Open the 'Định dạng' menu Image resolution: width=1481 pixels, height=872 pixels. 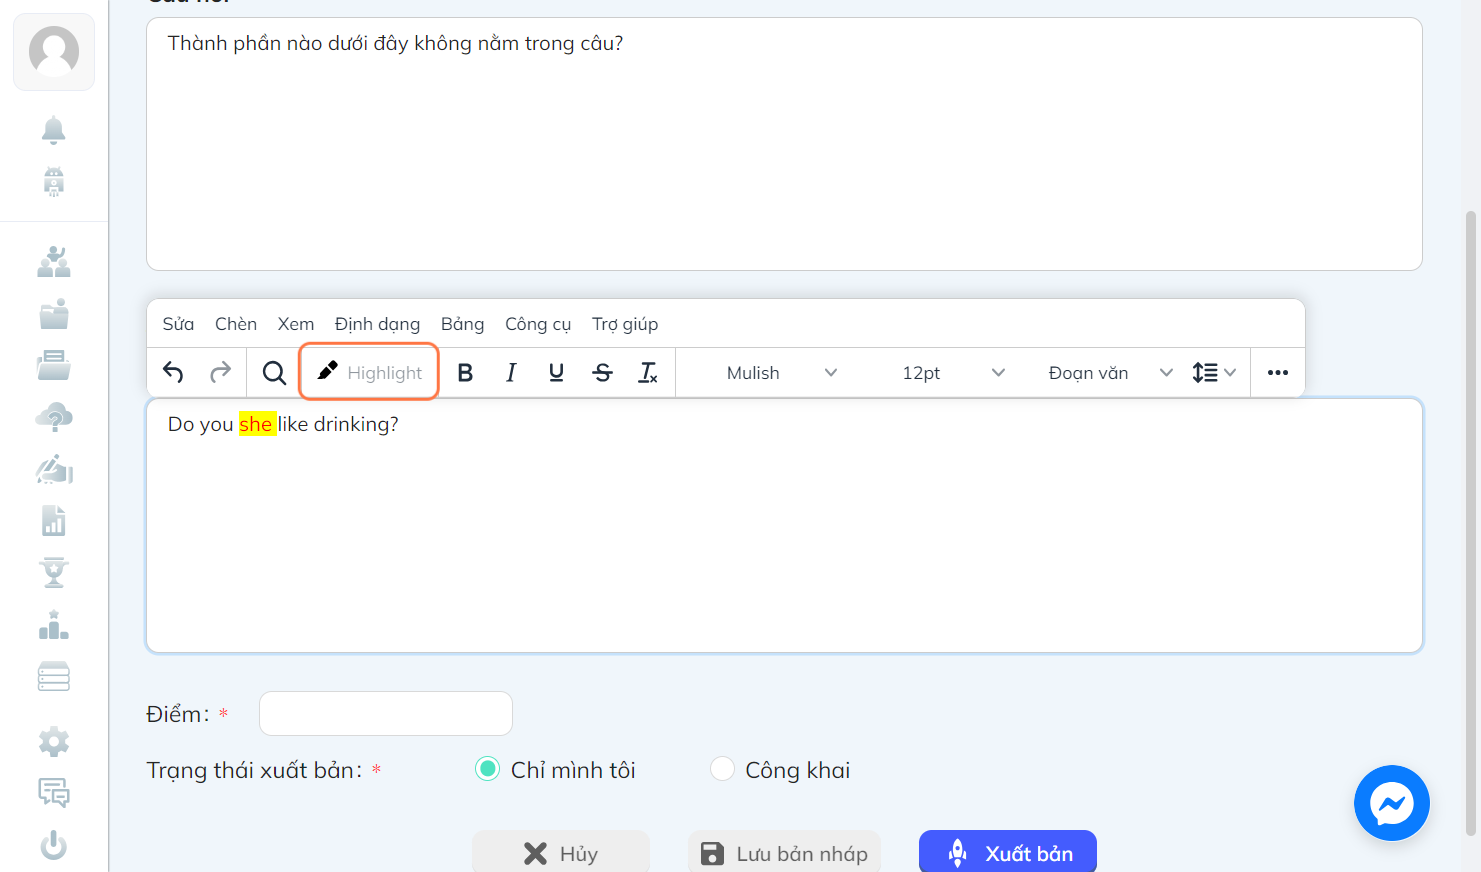pyautogui.click(x=377, y=324)
